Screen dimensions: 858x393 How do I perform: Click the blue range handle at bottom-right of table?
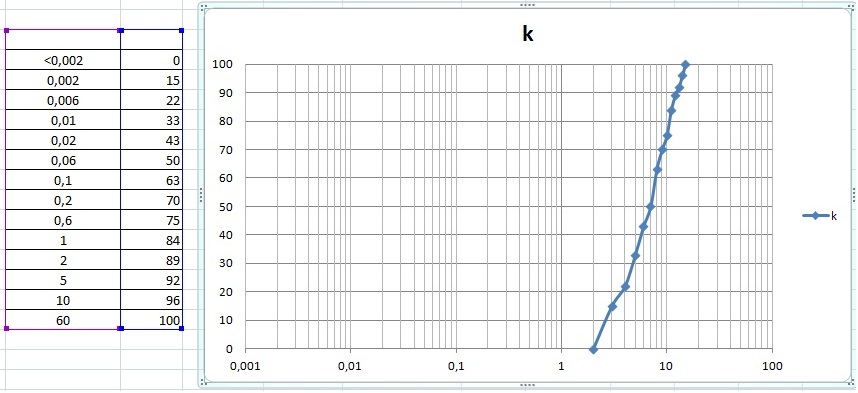tap(182, 328)
